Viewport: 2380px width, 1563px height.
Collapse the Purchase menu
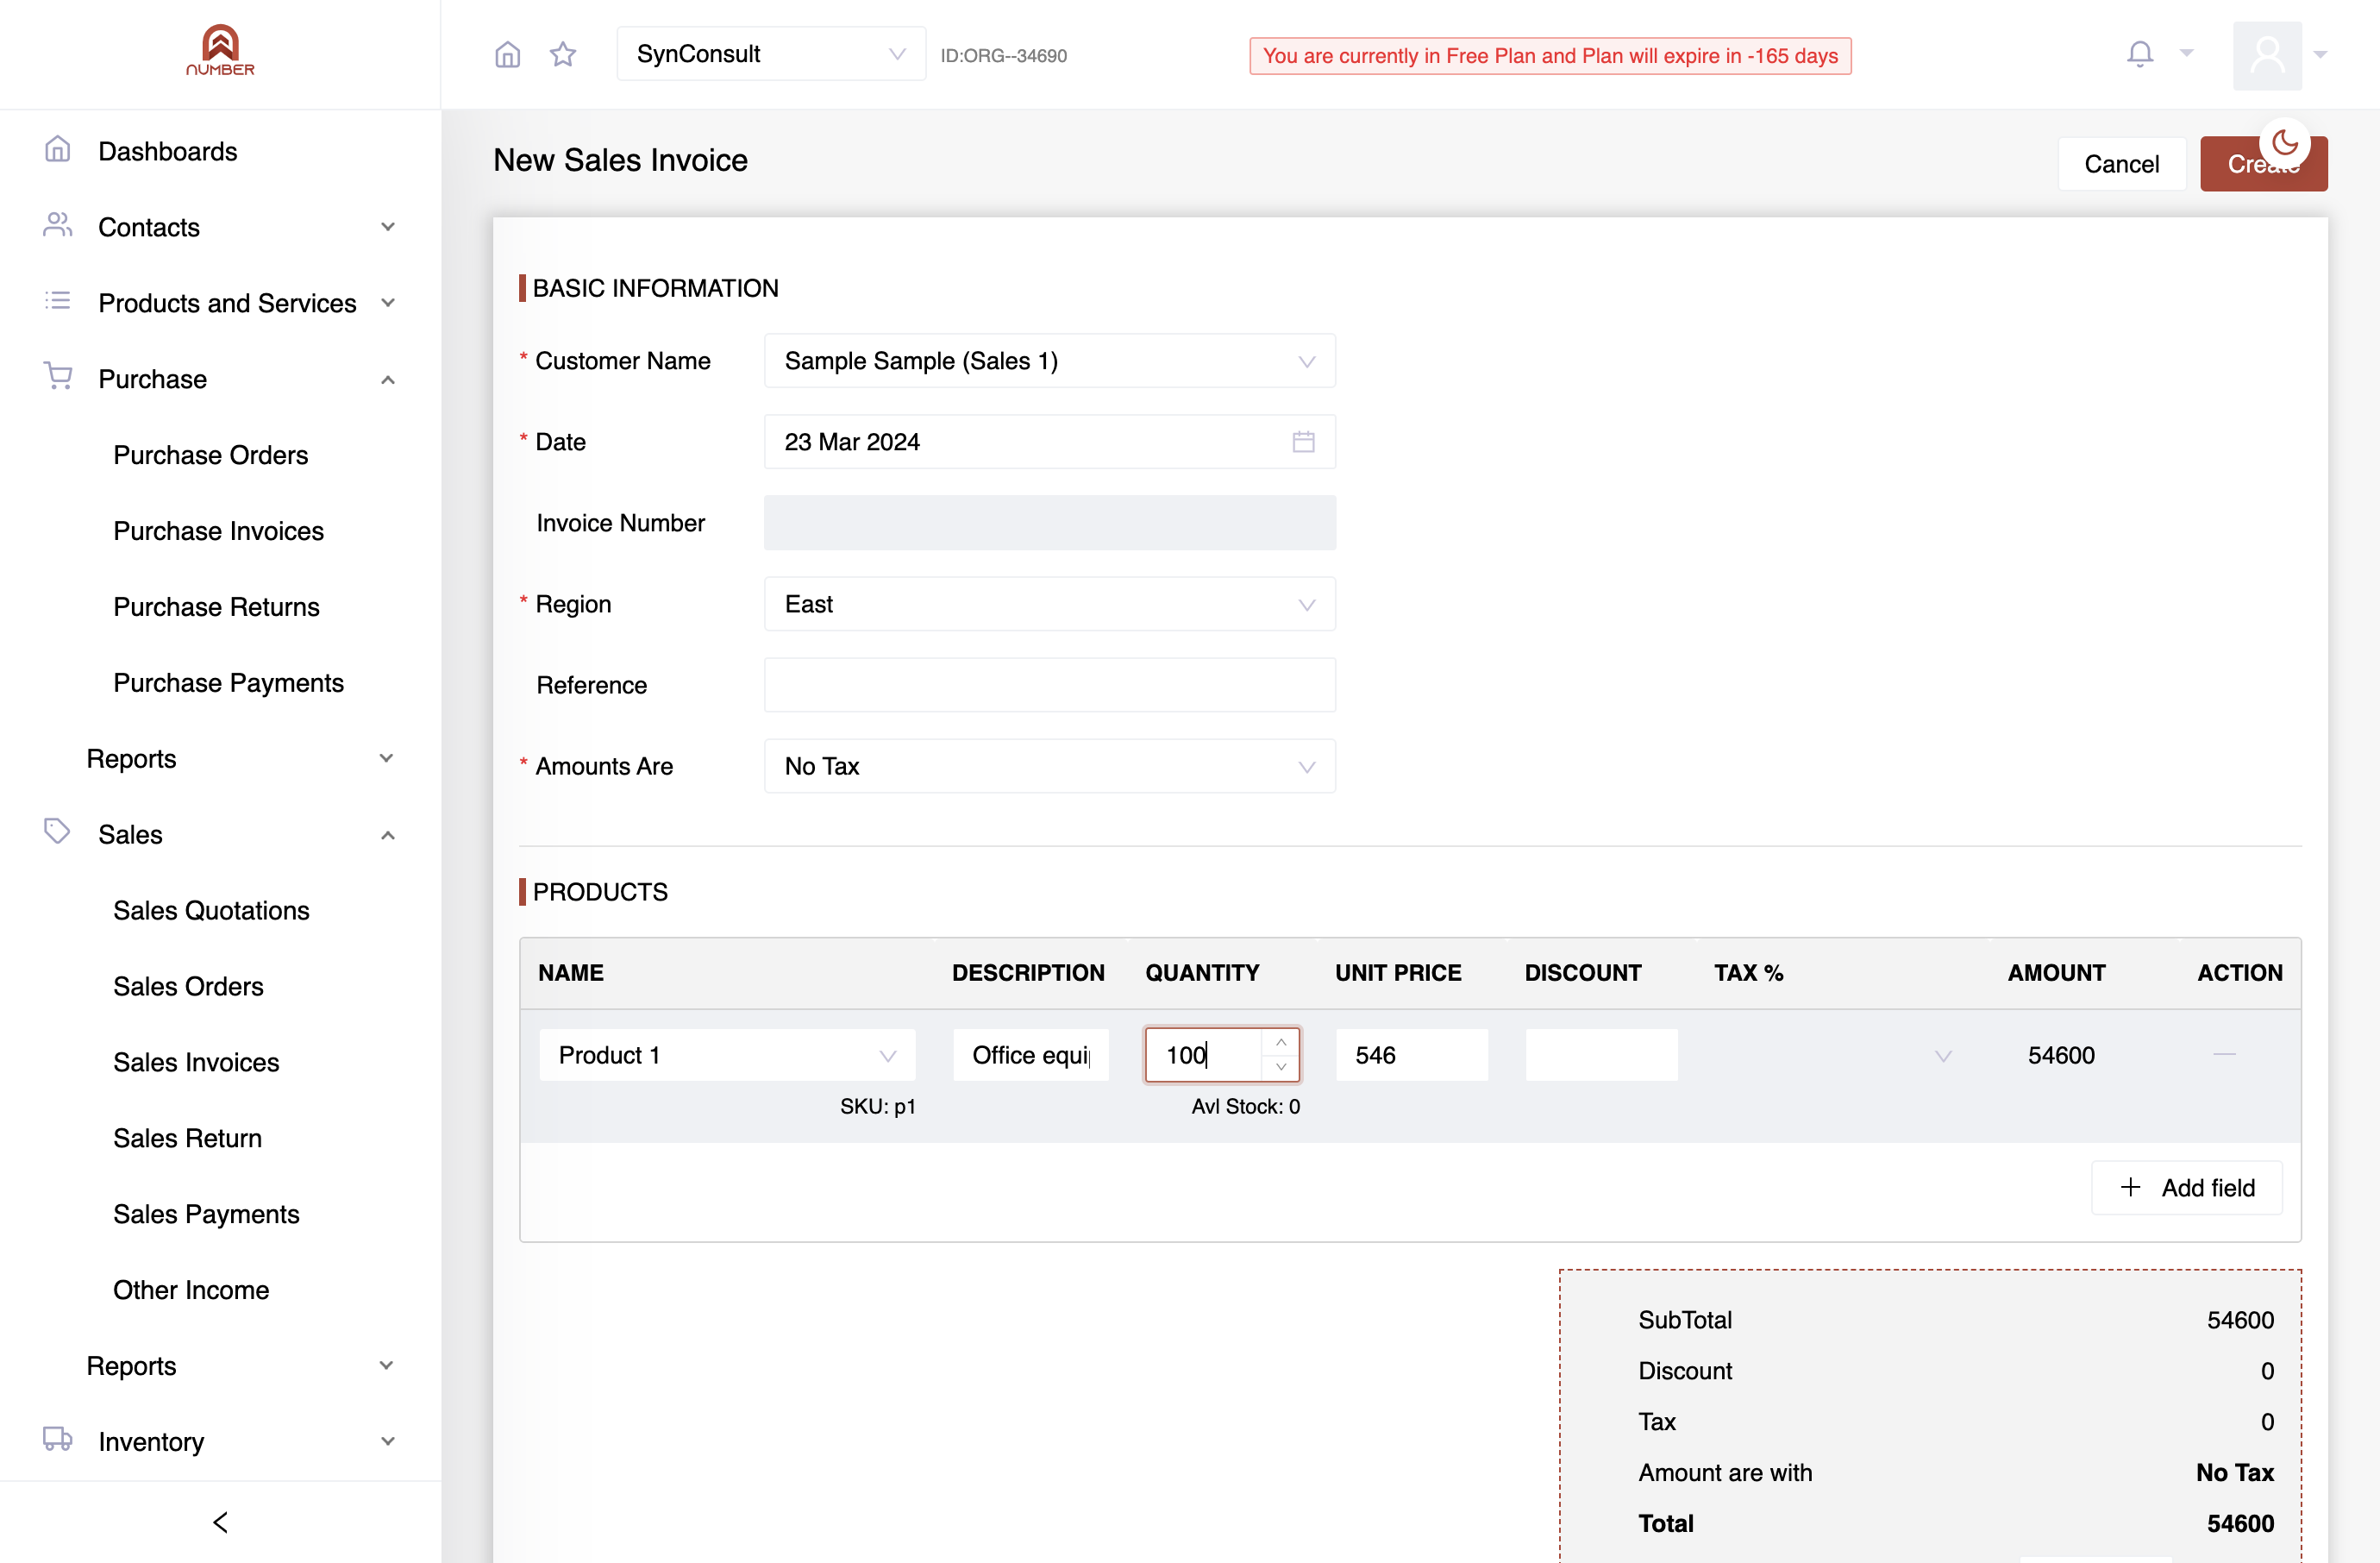tap(220, 379)
